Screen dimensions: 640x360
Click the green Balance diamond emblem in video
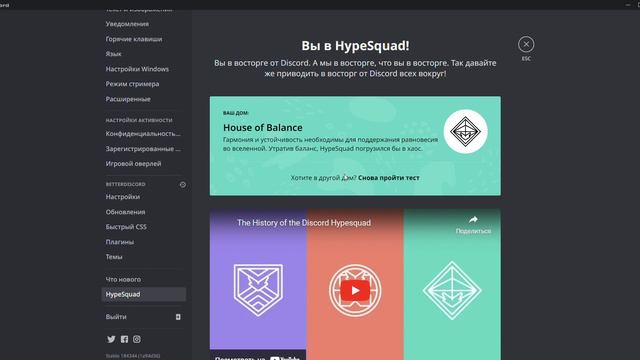452,290
